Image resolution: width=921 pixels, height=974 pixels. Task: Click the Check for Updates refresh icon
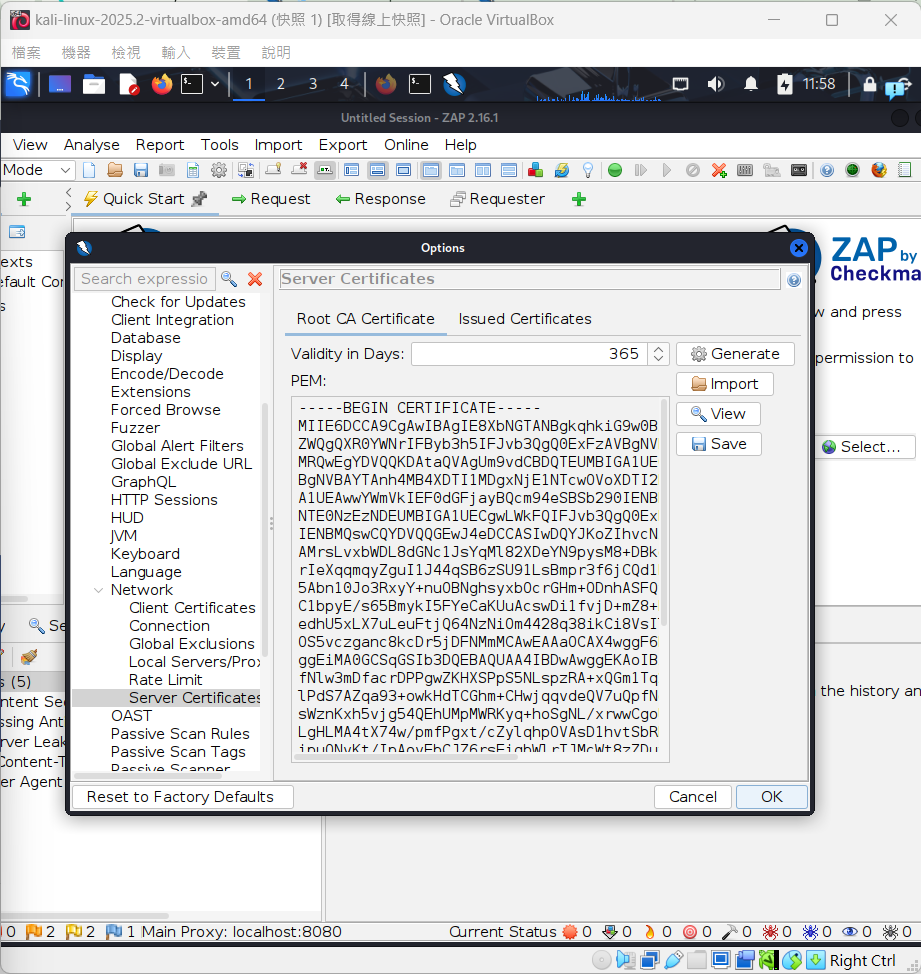coord(561,170)
